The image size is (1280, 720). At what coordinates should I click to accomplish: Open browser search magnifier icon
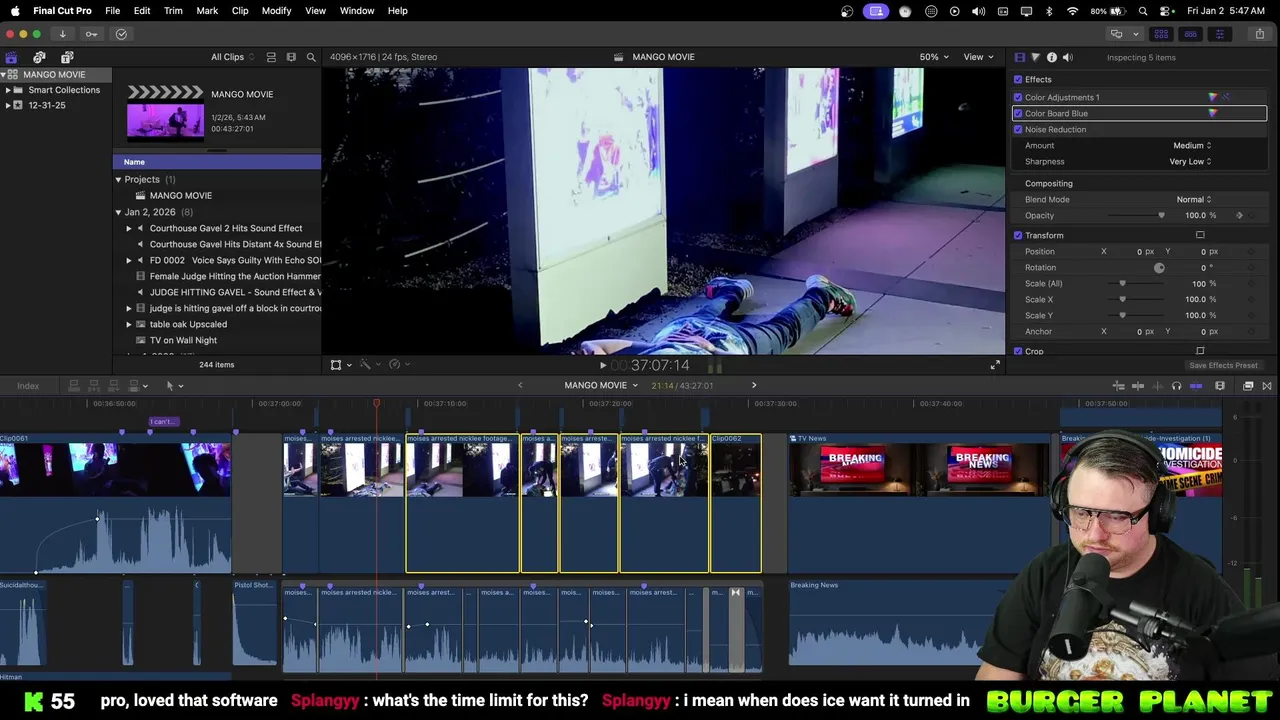[x=311, y=57]
